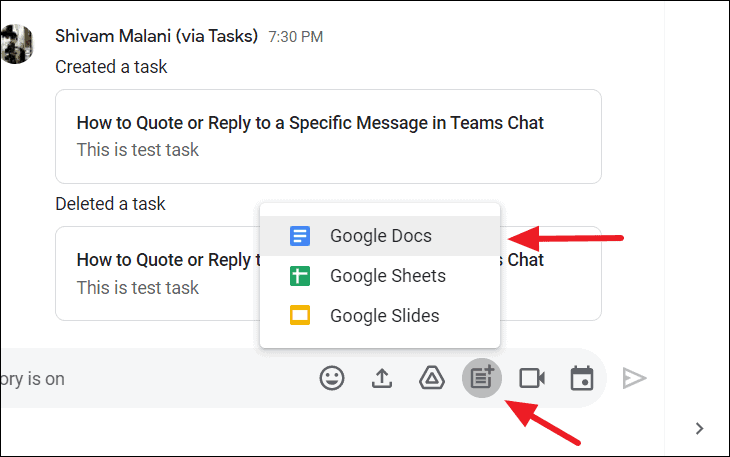Click the sender name Shivam Malani
This screenshot has width=730, height=457.
(156, 36)
